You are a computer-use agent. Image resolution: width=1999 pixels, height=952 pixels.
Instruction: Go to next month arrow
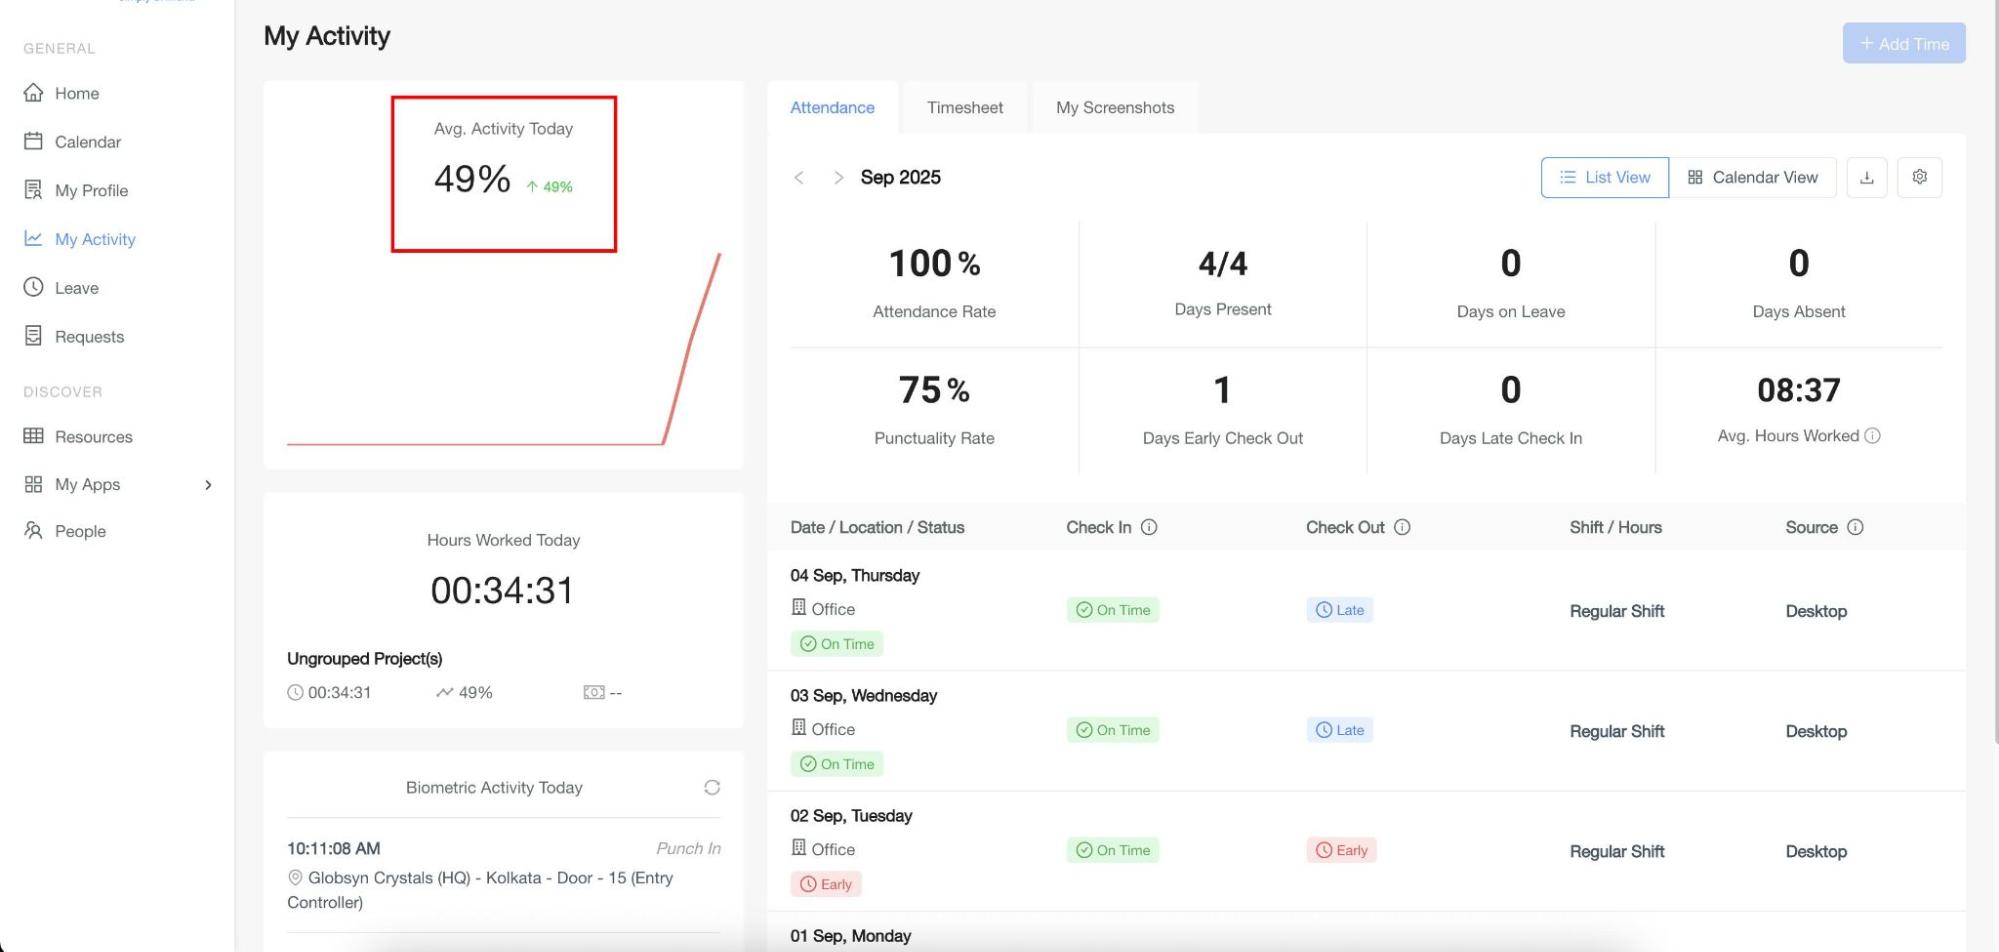pos(838,178)
